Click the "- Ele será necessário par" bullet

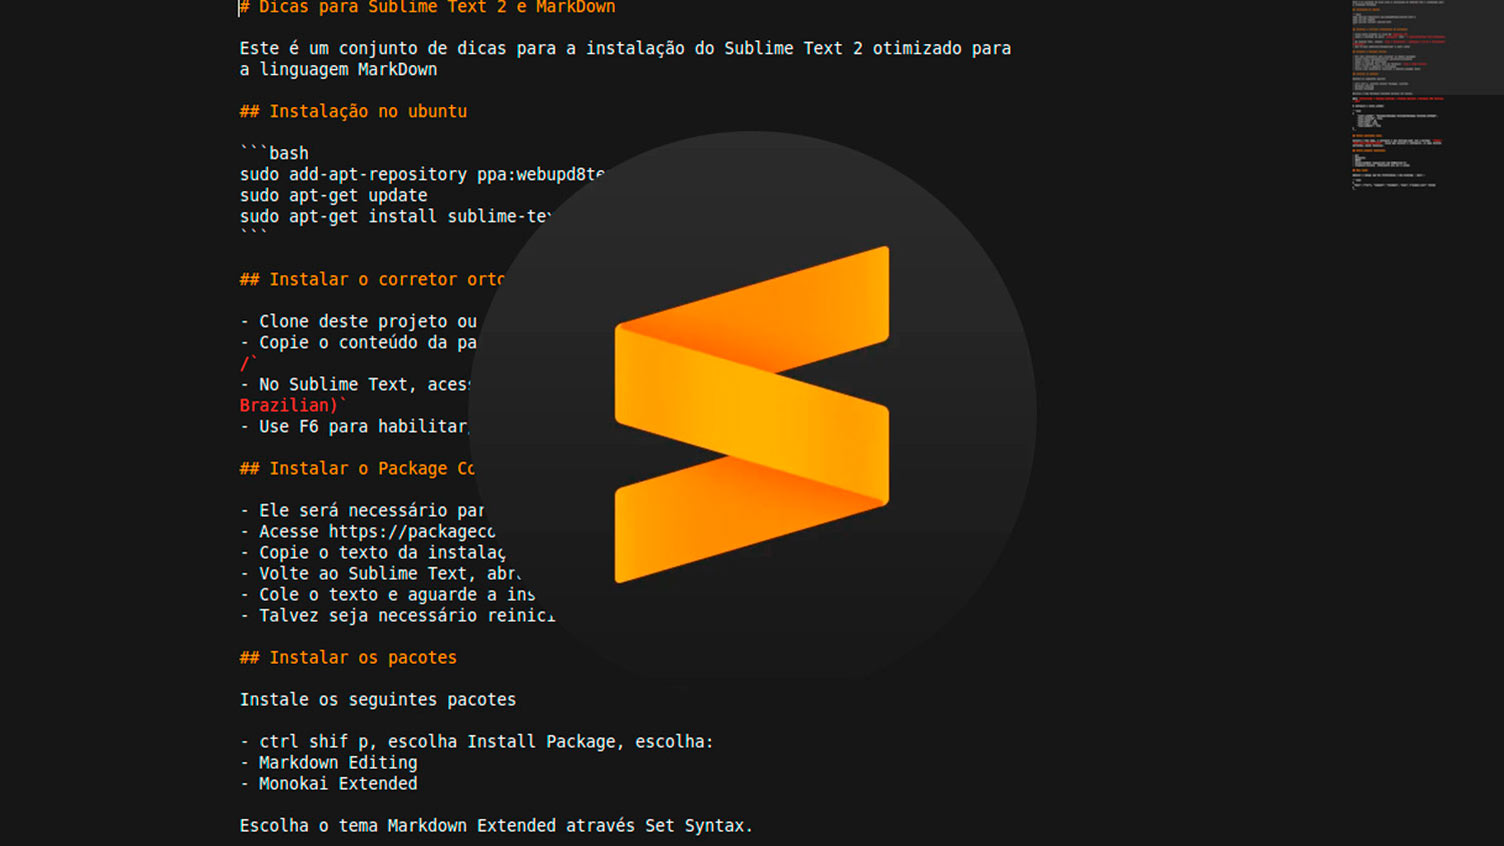tap(362, 510)
